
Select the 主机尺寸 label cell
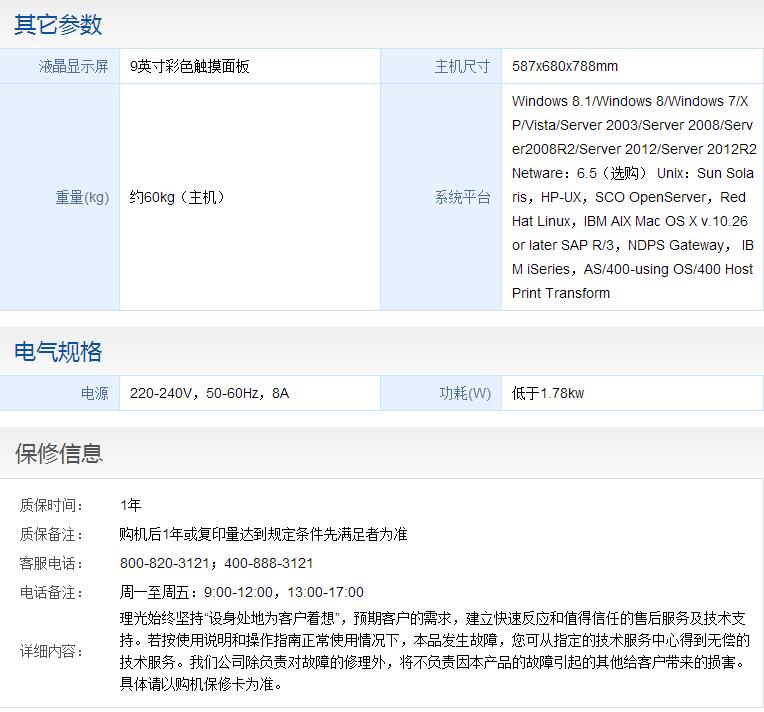441,66
